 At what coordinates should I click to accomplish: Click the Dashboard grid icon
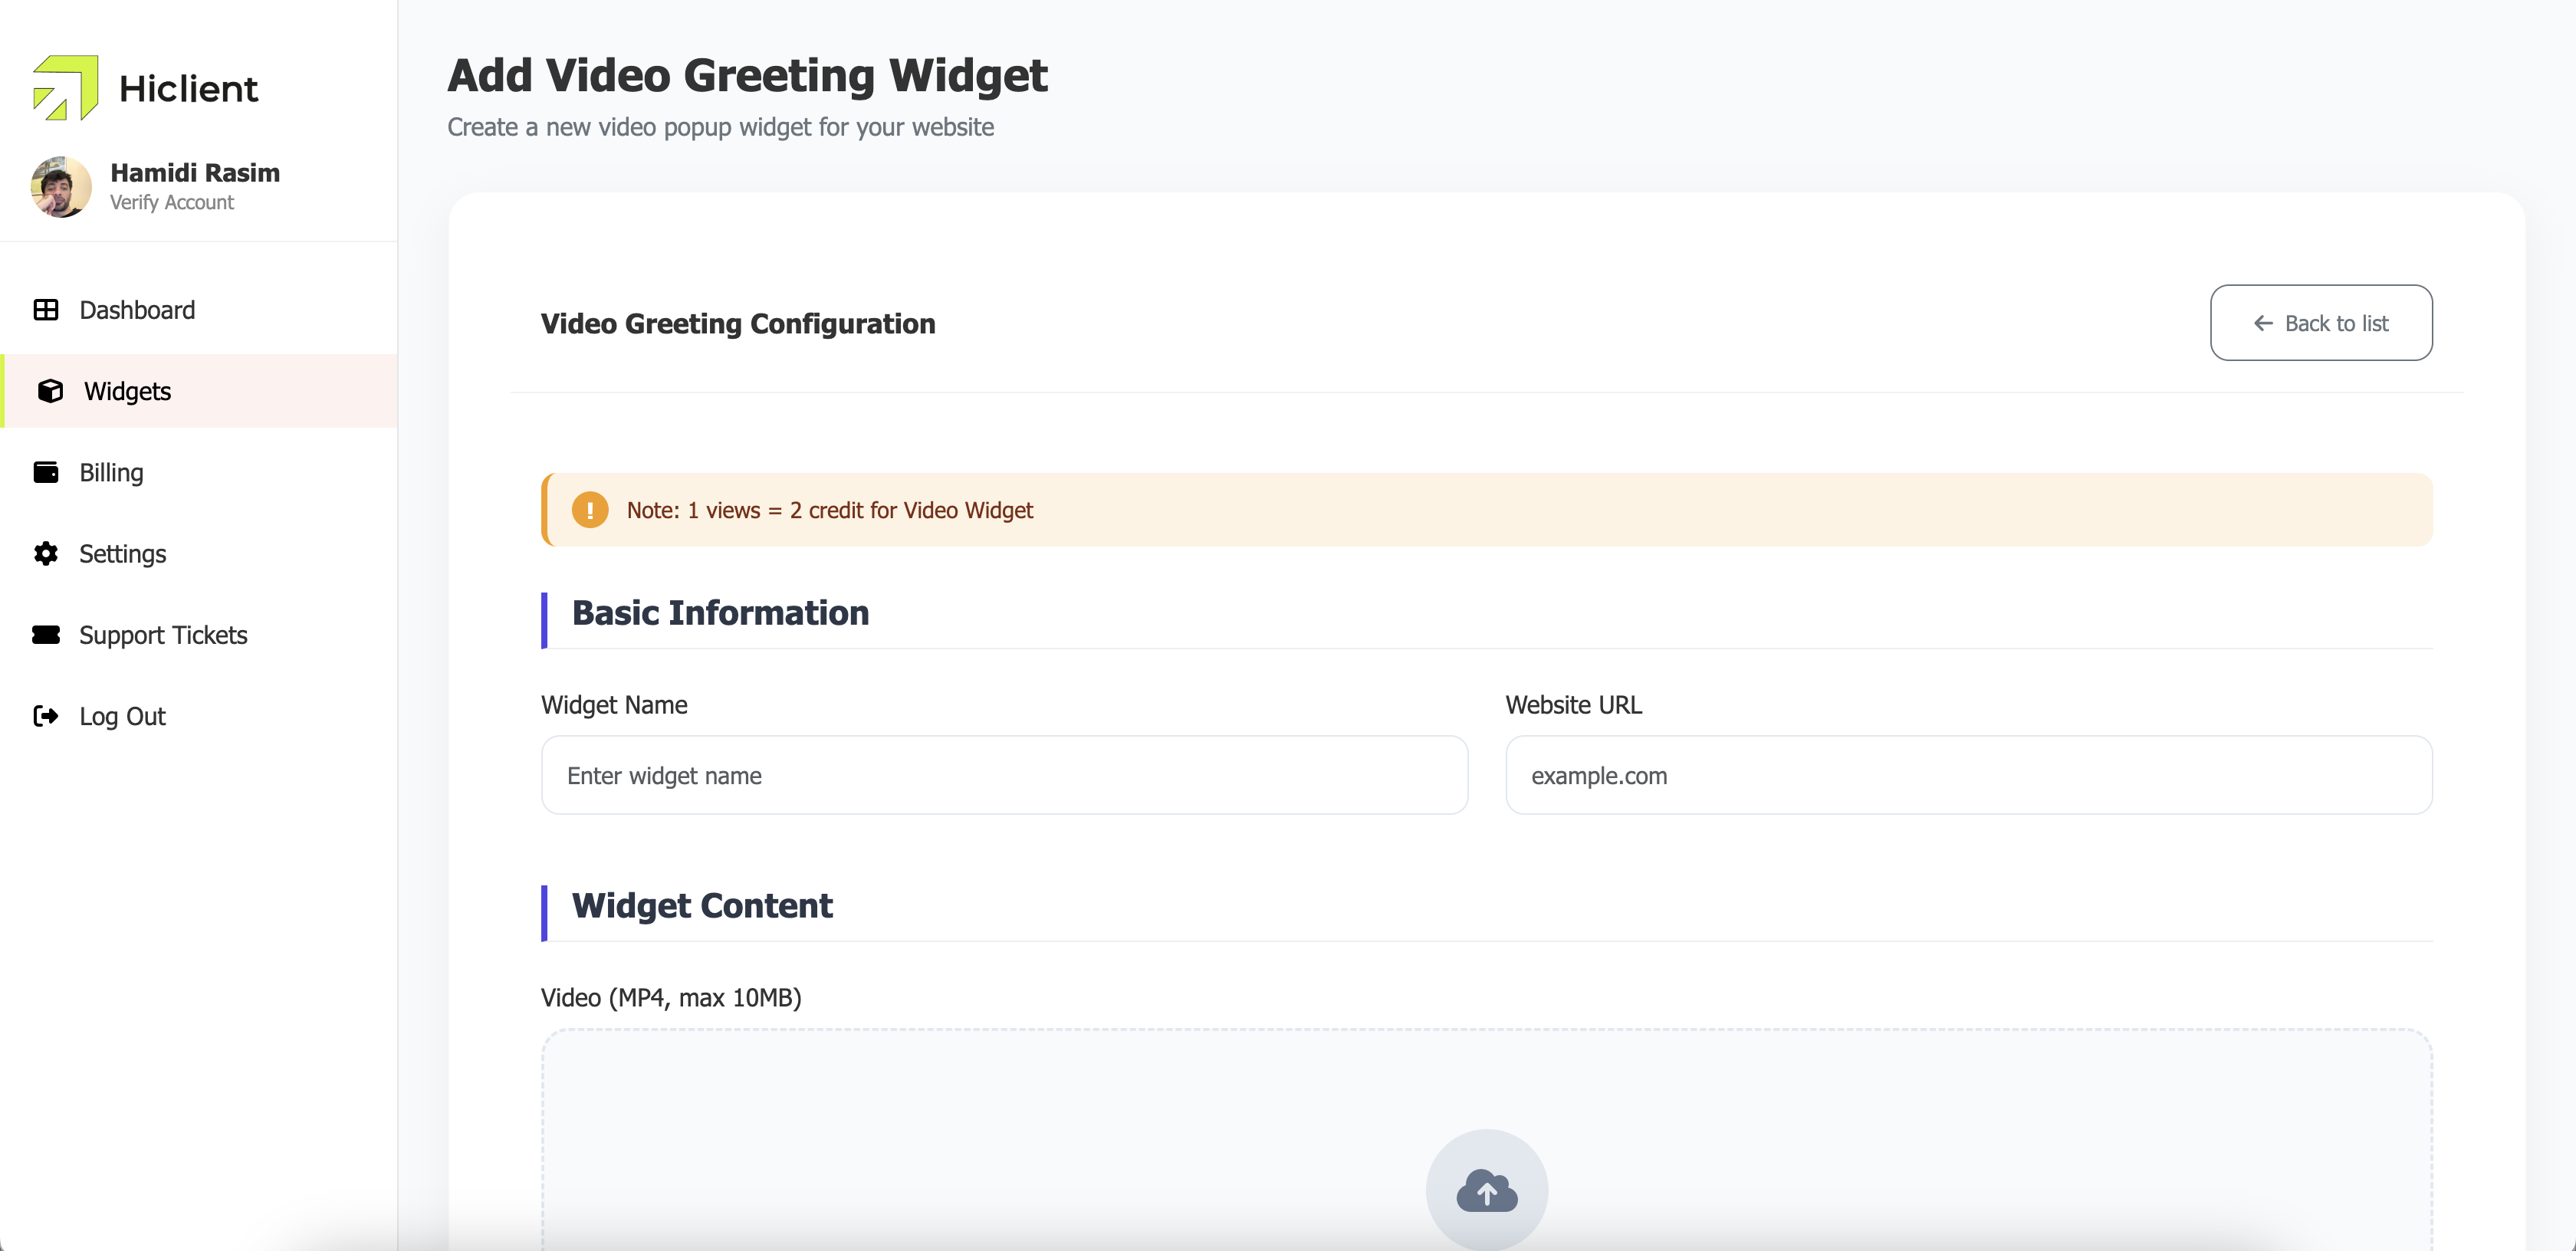click(46, 310)
